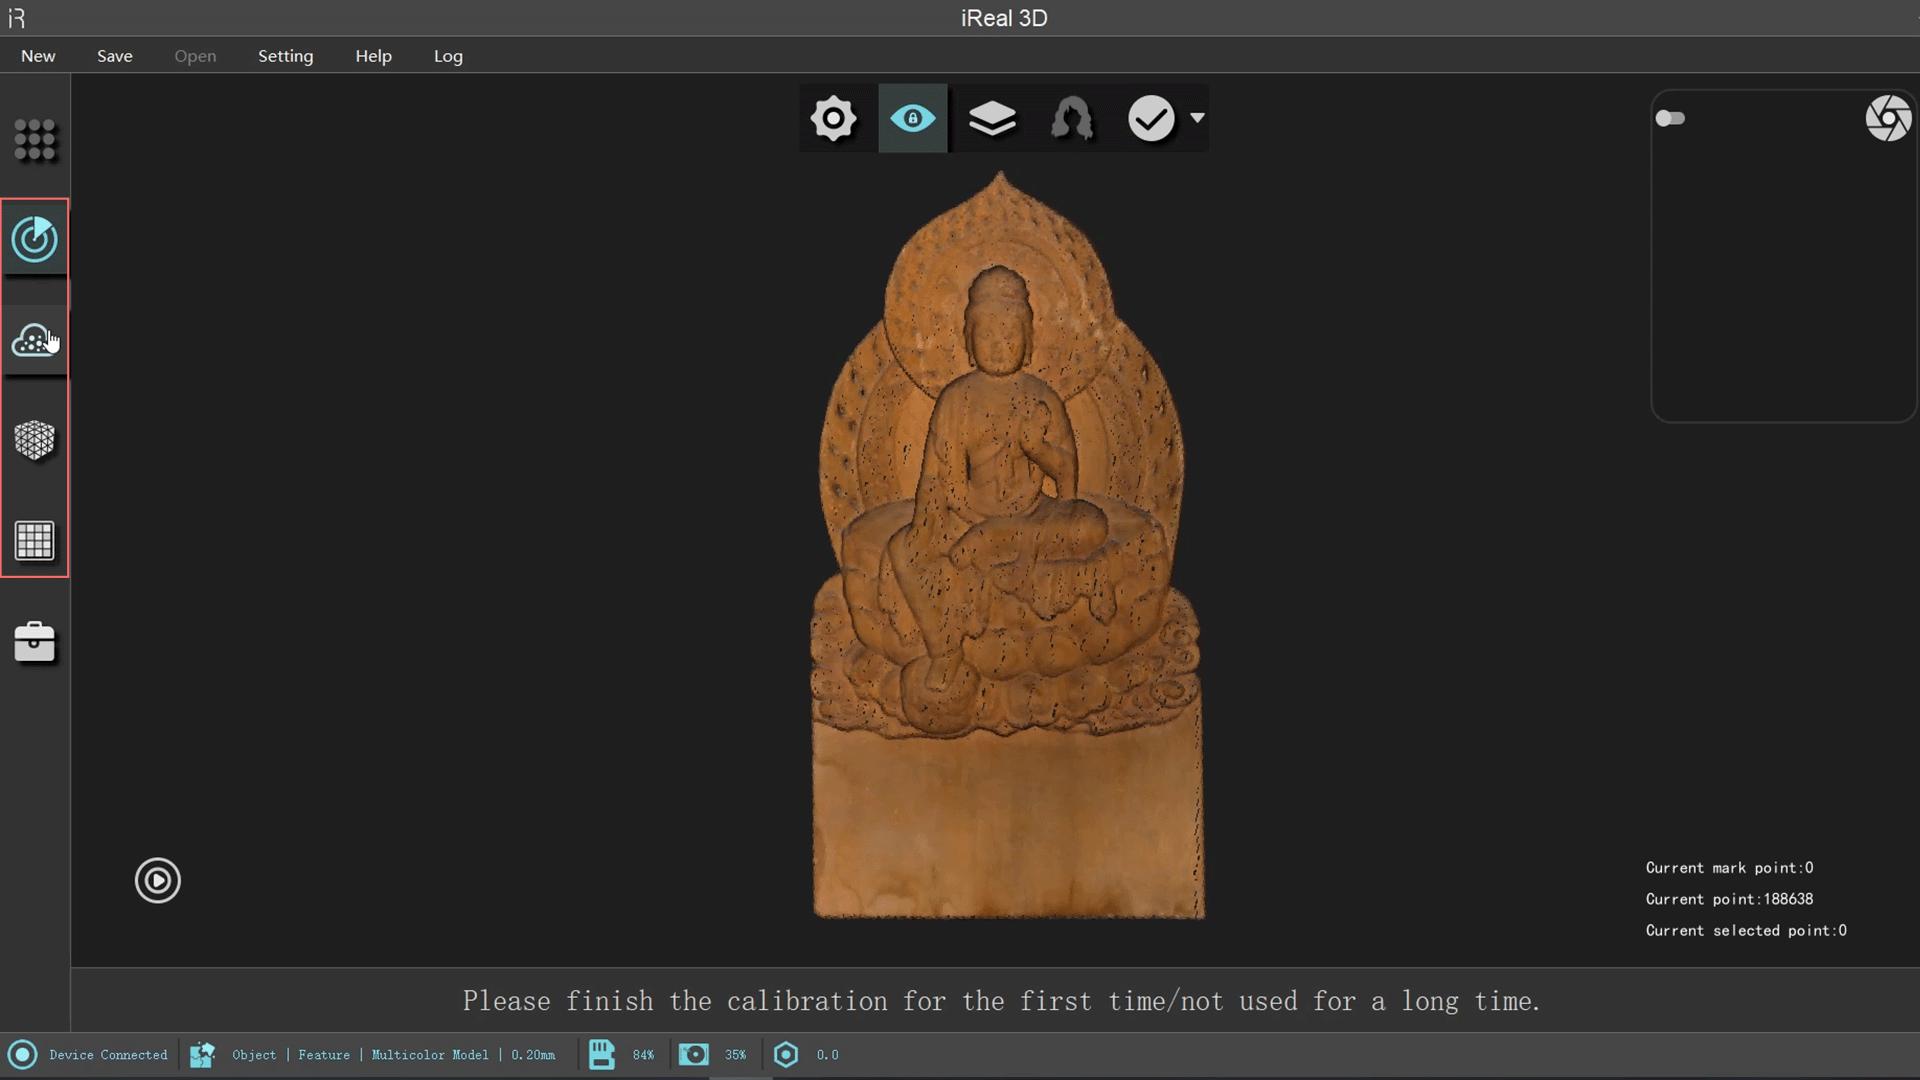Open scanner gear settings in top toolbar
This screenshot has width=1920, height=1080.
point(833,119)
